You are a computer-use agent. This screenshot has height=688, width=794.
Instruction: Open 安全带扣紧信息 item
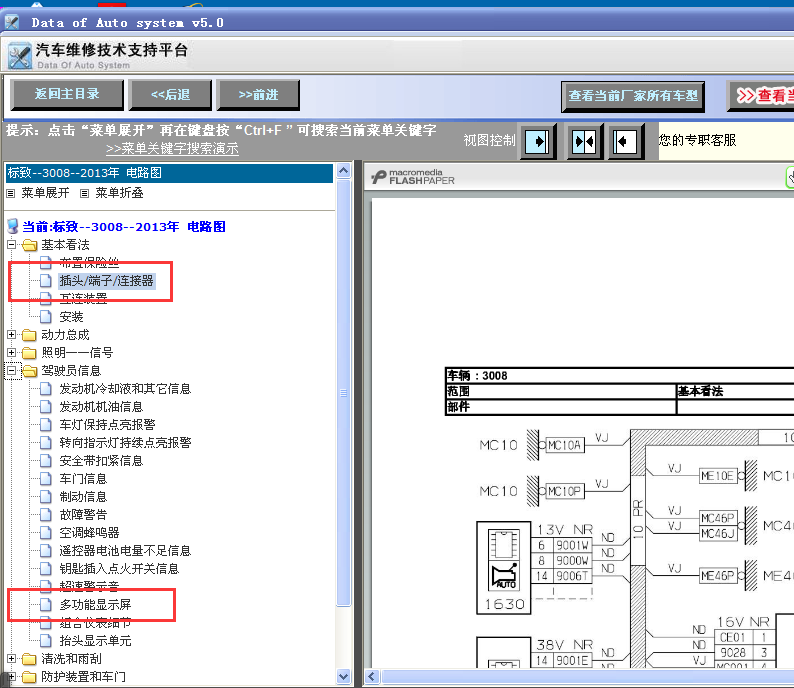click(101, 461)
